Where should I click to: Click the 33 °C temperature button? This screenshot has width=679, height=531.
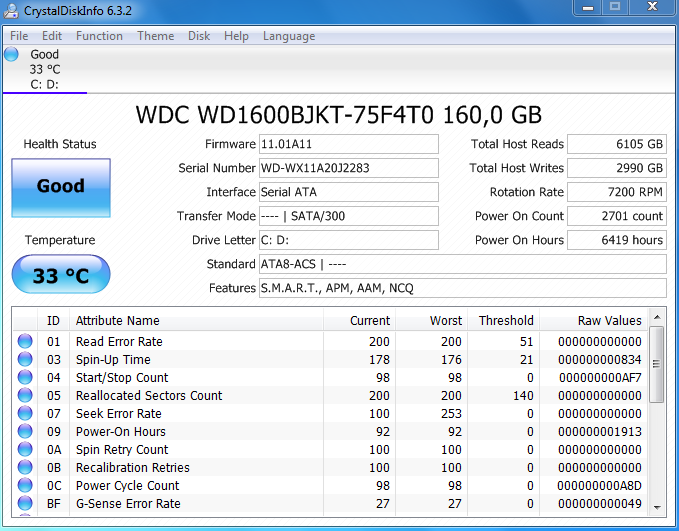(61, 274)
